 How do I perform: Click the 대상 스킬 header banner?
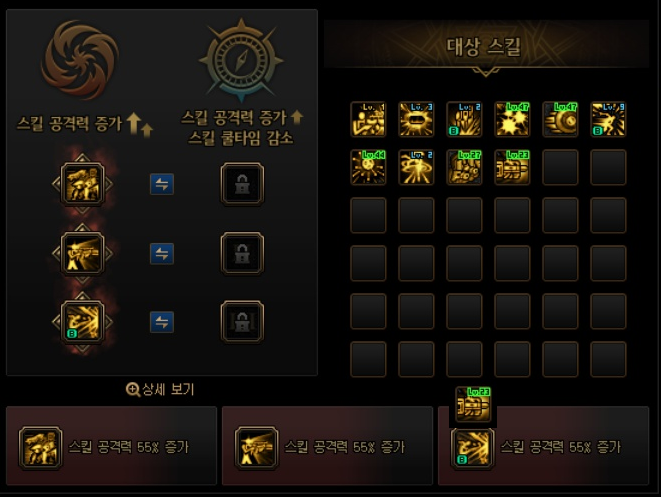[486, 46]
